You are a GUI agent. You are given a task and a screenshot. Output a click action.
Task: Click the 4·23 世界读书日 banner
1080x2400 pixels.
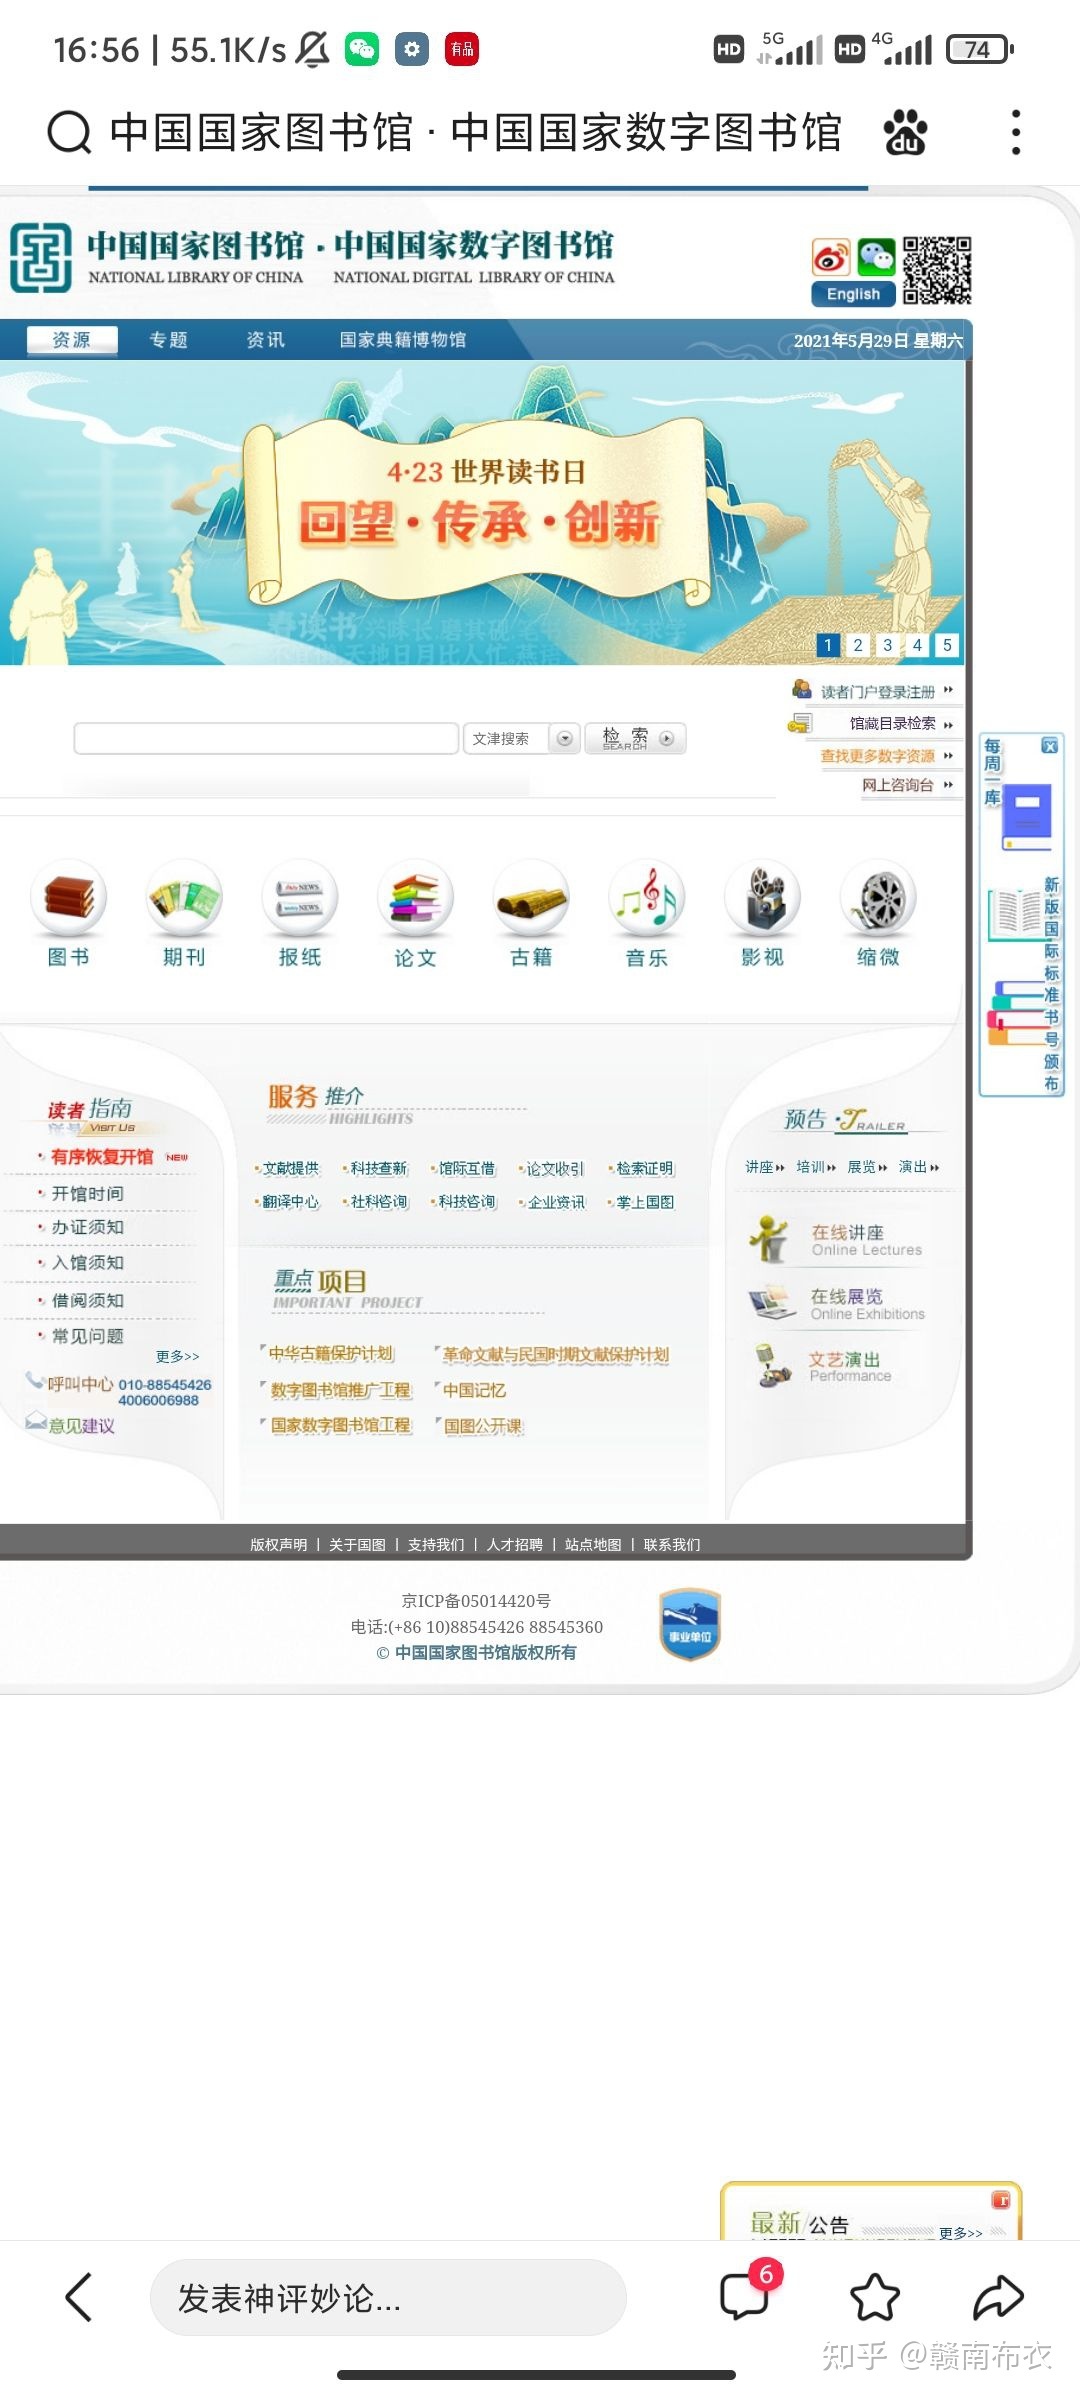(482, 512)
